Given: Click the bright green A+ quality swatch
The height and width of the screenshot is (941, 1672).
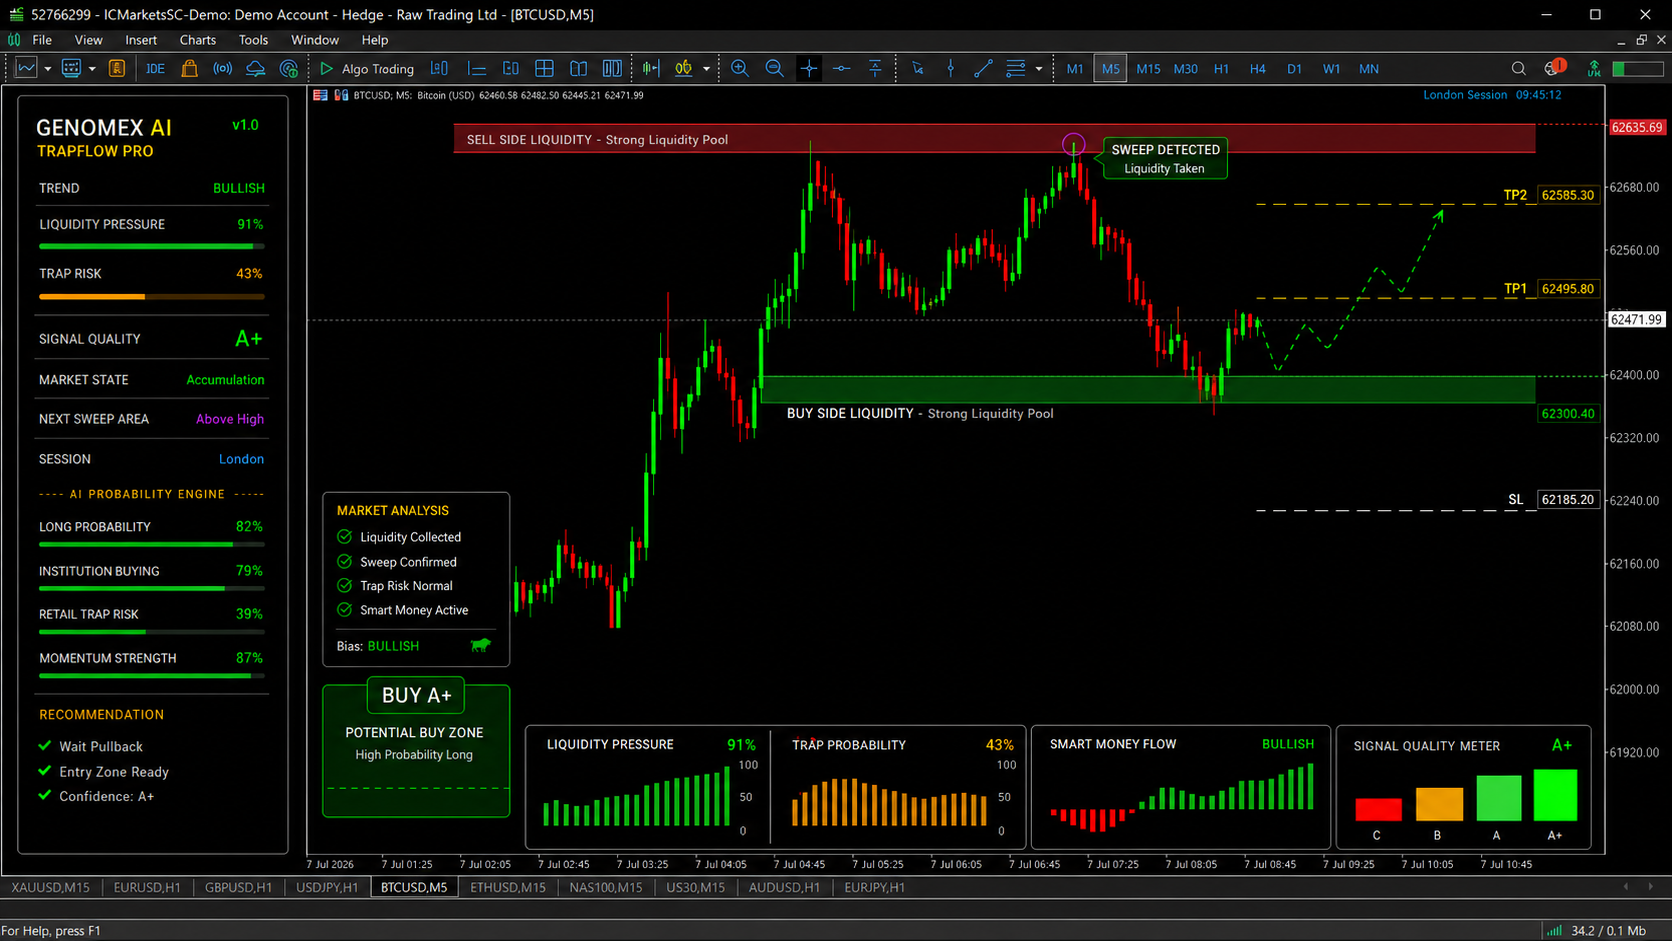Looking at the screenshot, I should click(x=1555, y=795).
